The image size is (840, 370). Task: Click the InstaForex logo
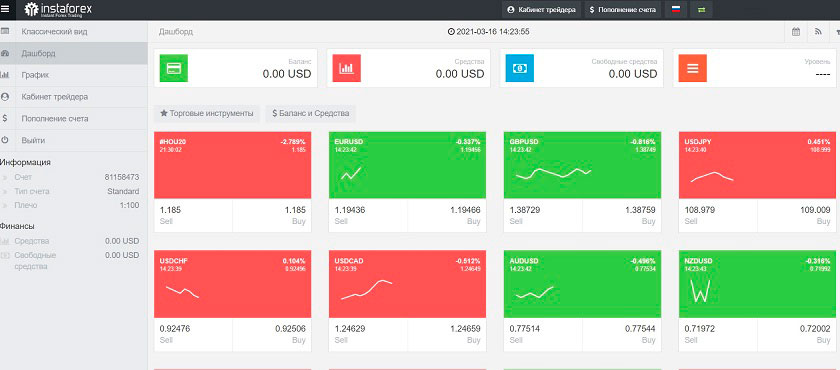pyautogui.click(x=58, y=10)
